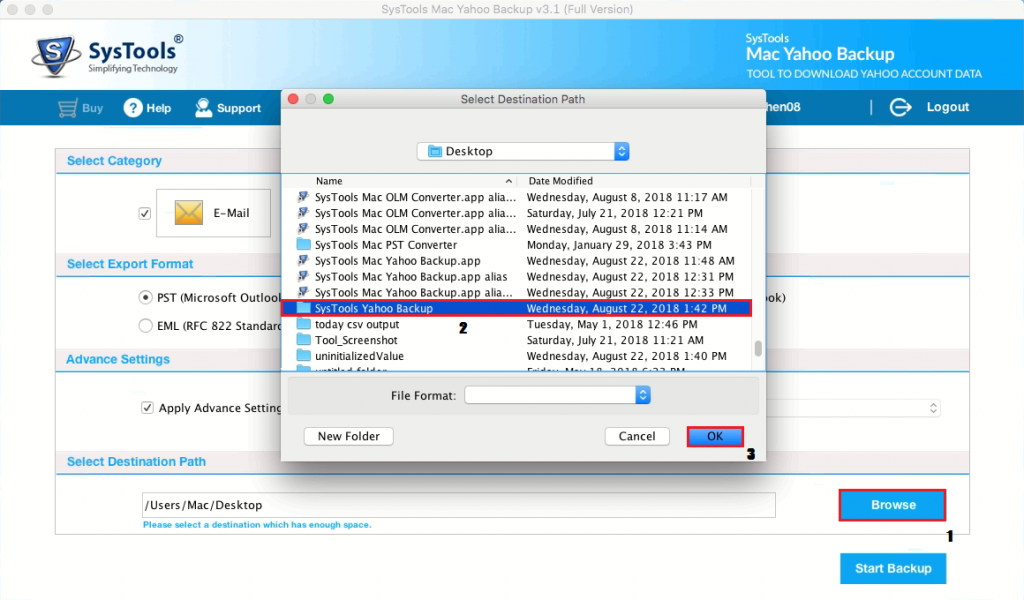
Task: Click the SysTools Mac PST Converter folder icon
Action: tap(303, 245)
